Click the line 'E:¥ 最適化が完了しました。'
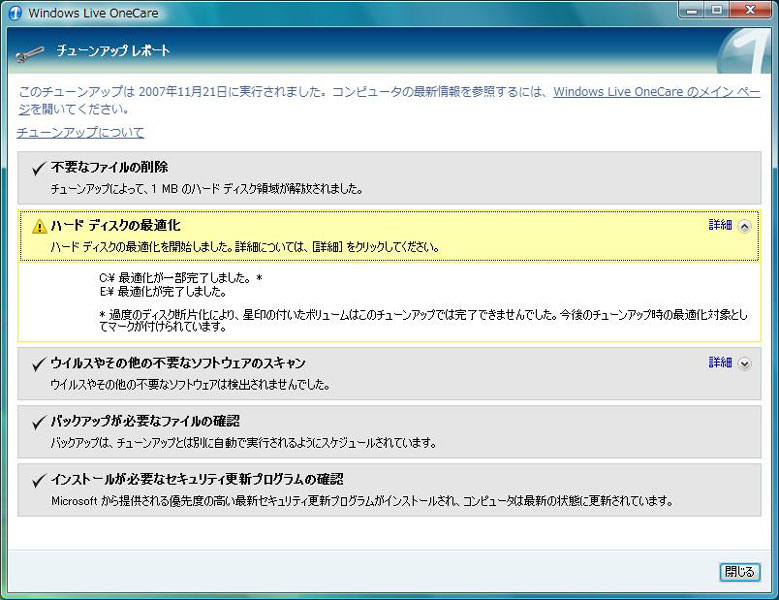 (163, 292)
